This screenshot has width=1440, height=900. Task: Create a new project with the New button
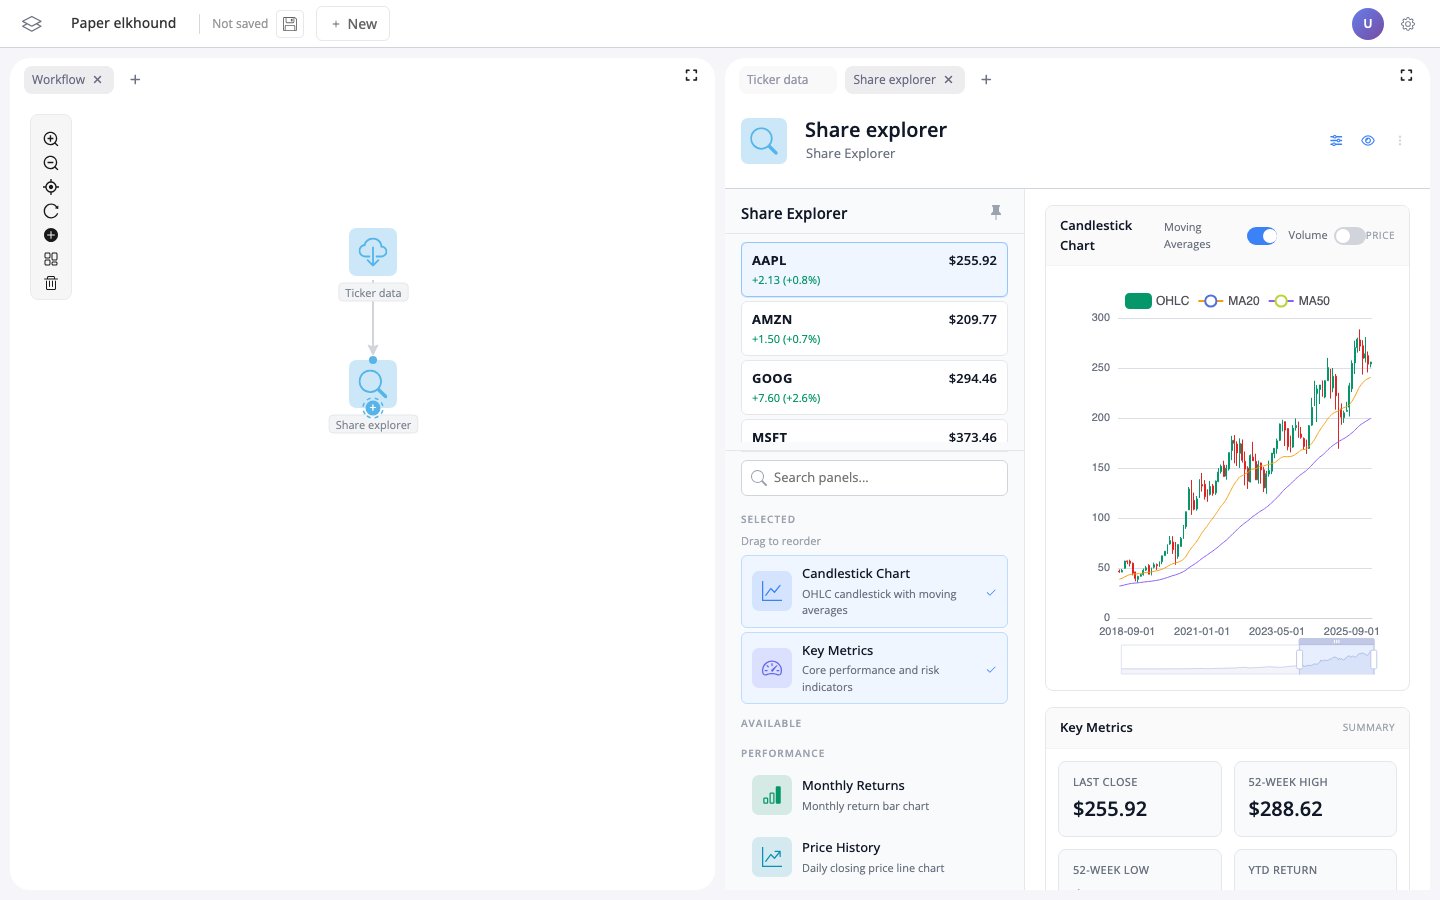[x=352, y=23]
